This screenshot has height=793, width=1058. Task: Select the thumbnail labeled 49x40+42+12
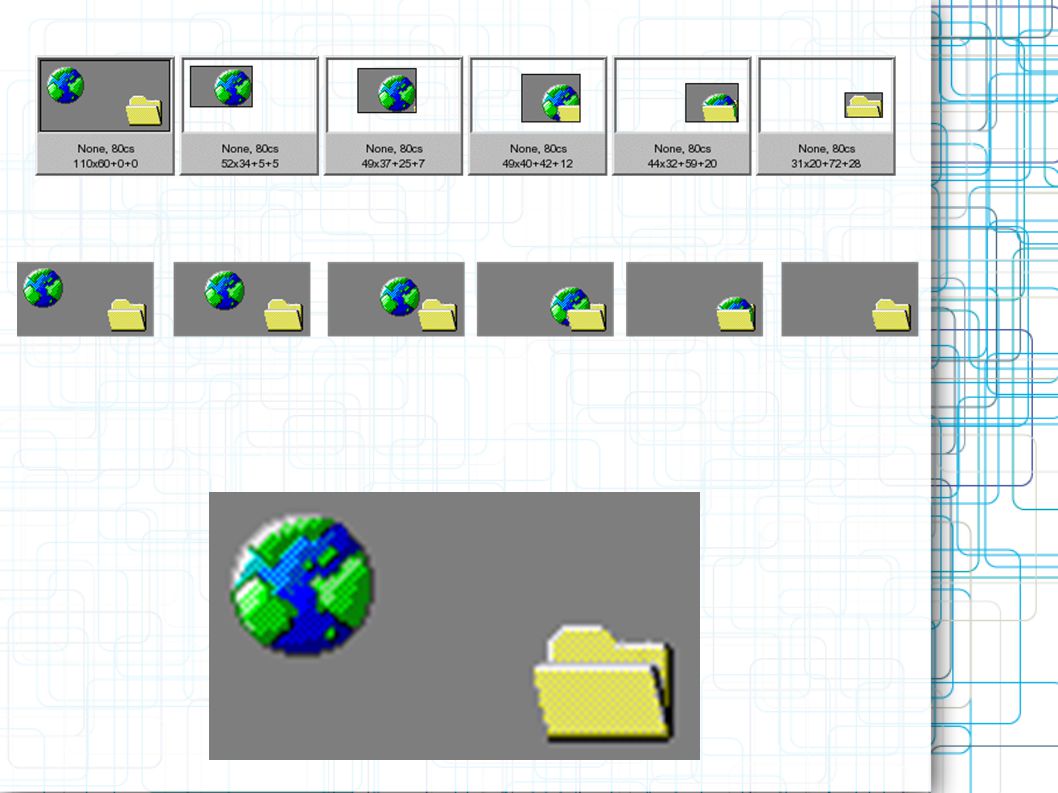[x=538, y=116]
